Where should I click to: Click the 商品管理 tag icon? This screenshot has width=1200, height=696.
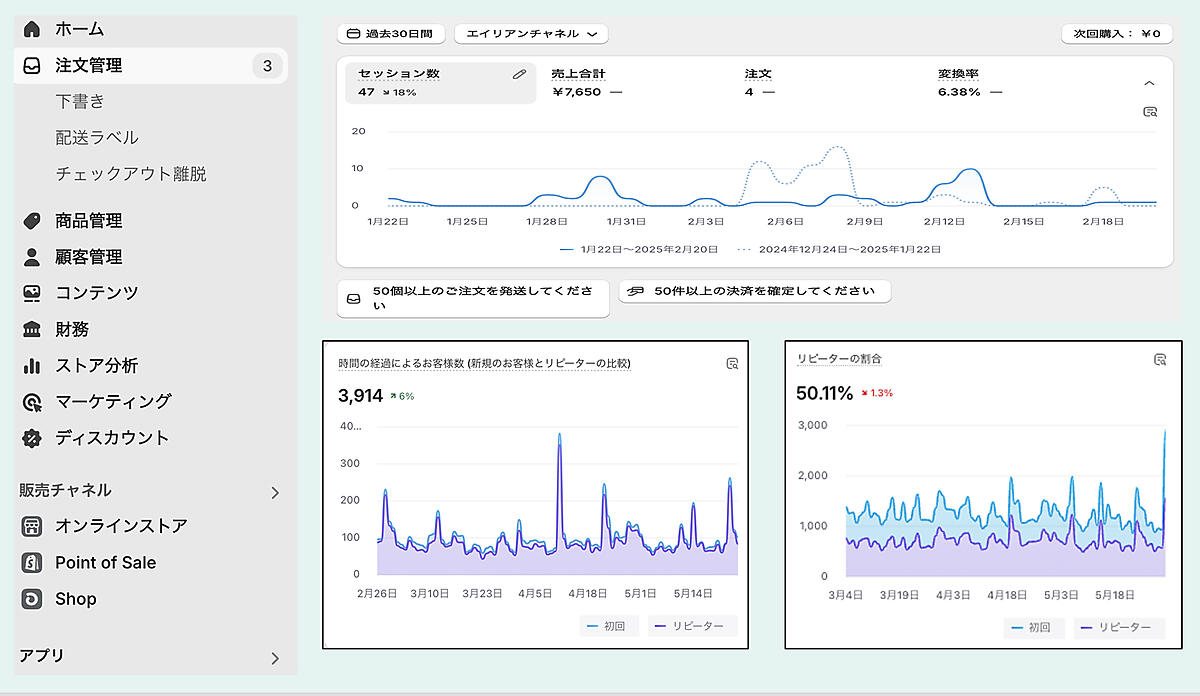[x=32, y=221]
